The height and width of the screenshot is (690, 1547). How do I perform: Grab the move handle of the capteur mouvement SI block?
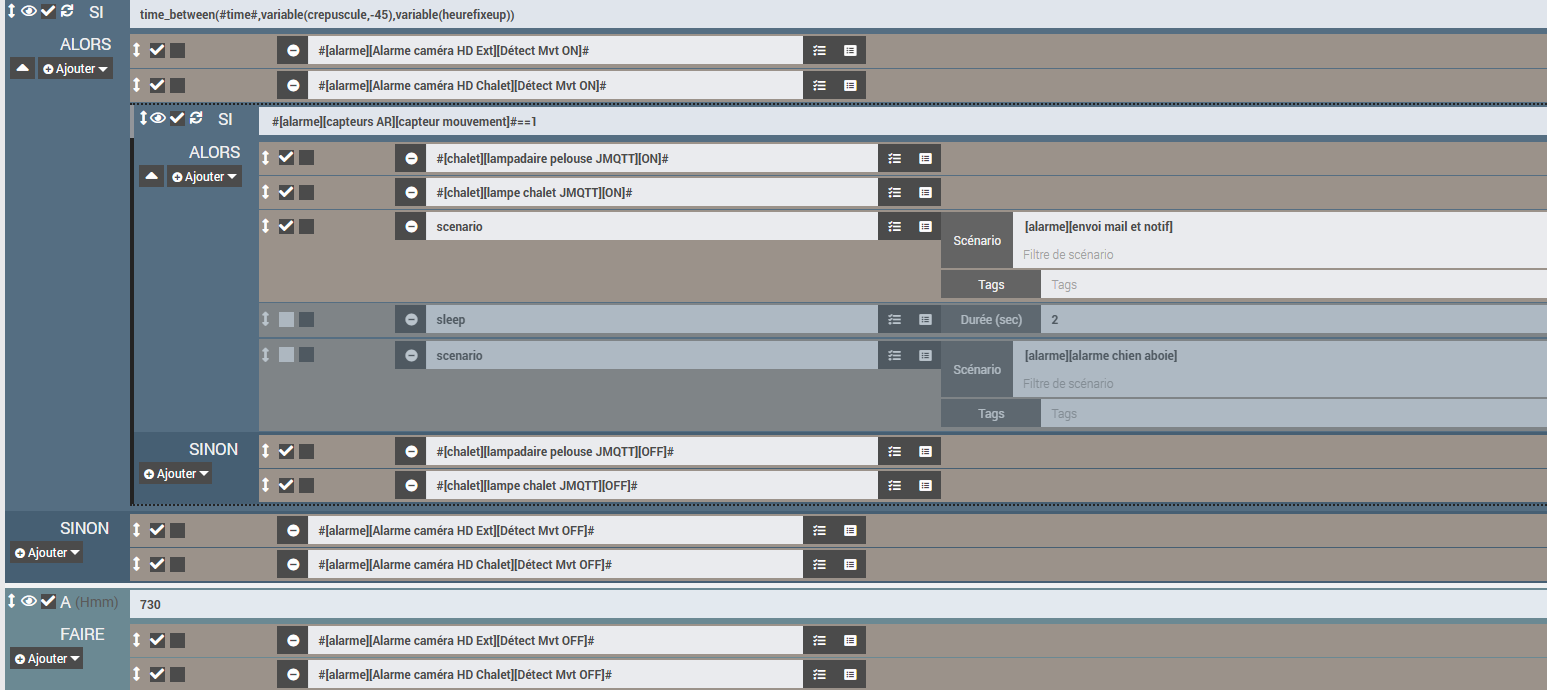[x=143, y=118]
